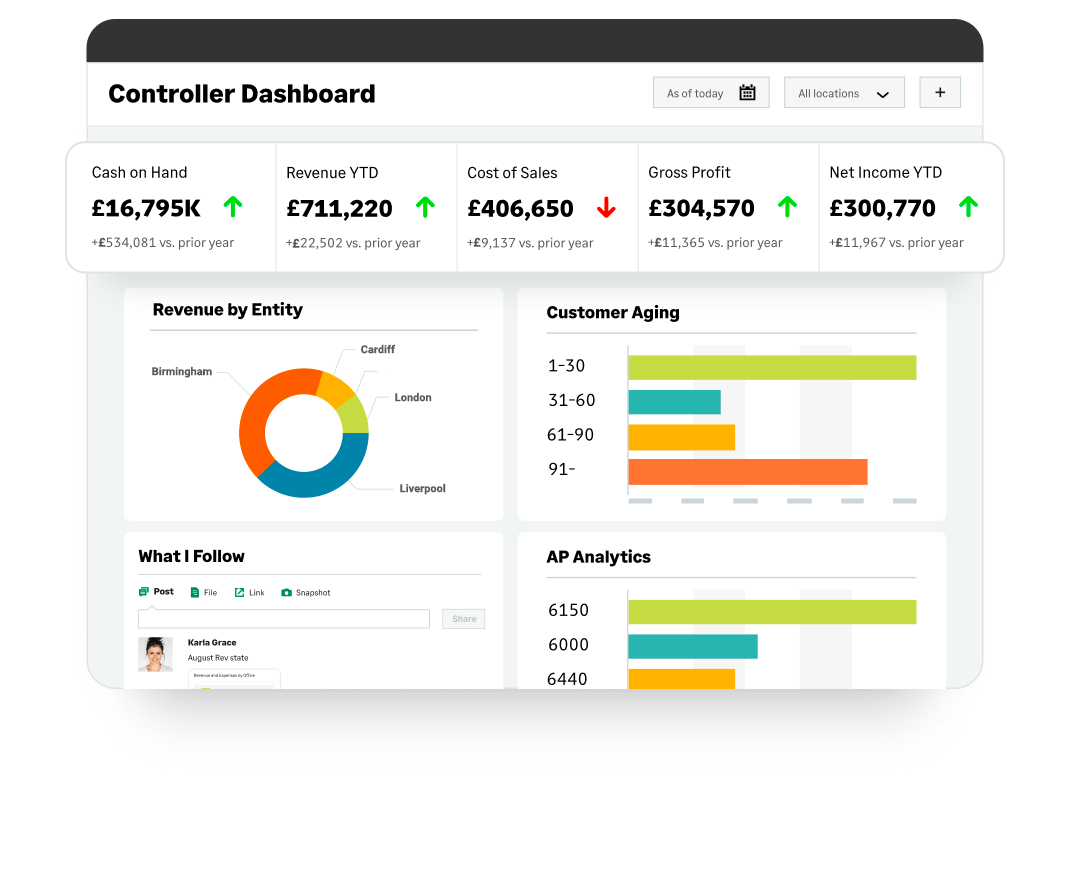Viewport: 1070px width, 880px height.
Task: Click the Share button
Action: (x=464, y=619)
